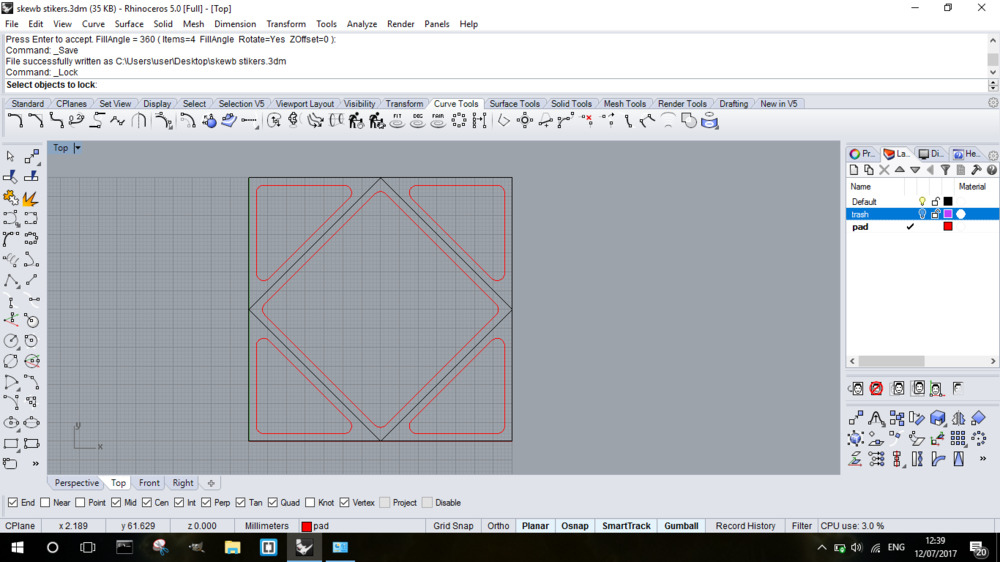Click the Rectangle tool in left sidebar
The image size is (1000, 562).
click(11, 443)
